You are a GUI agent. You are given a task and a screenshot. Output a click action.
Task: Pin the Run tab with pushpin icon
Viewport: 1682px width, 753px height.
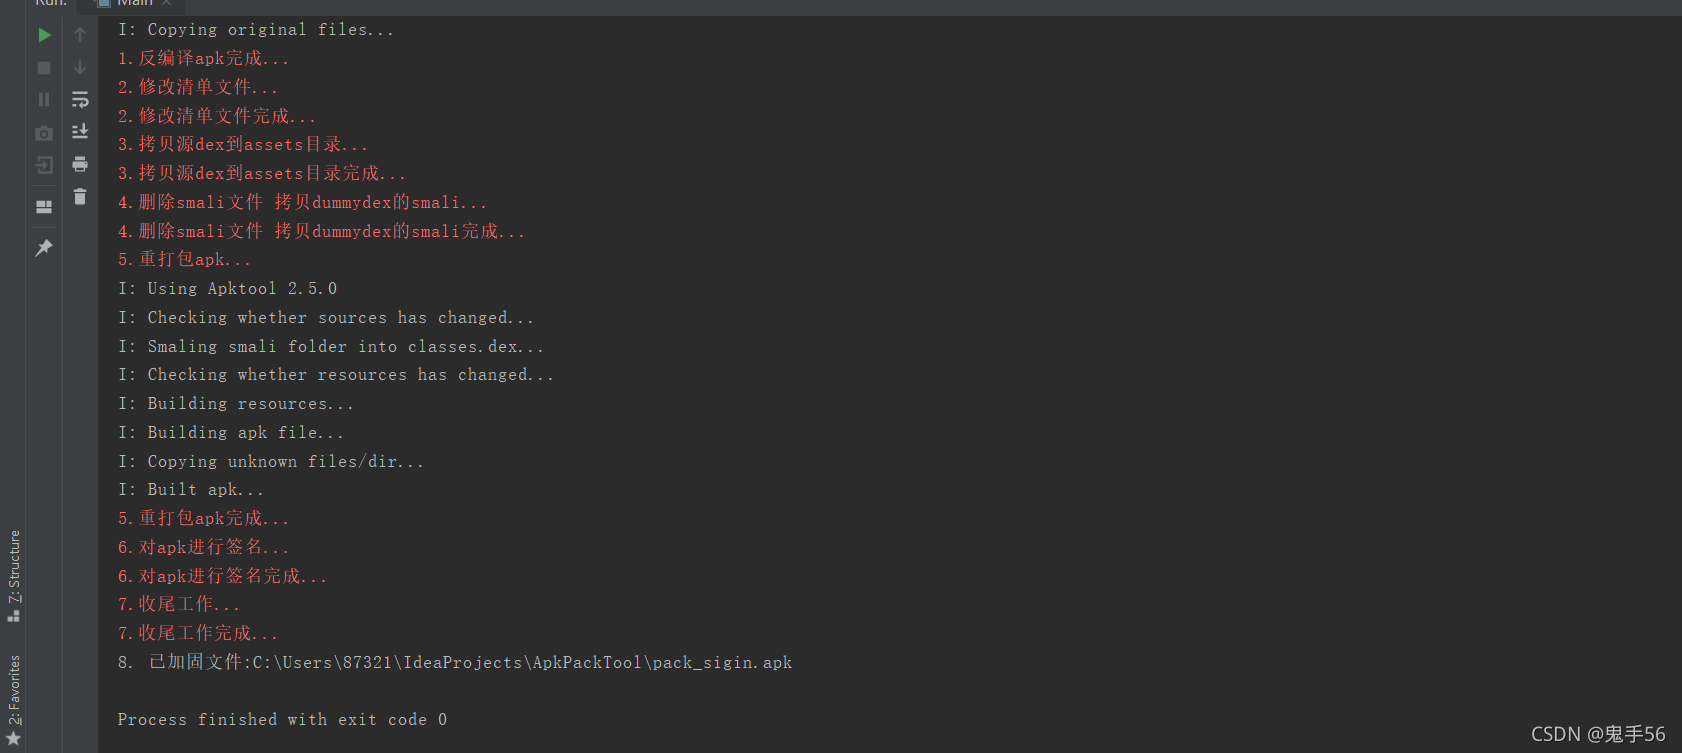click(x=44, y=247)
